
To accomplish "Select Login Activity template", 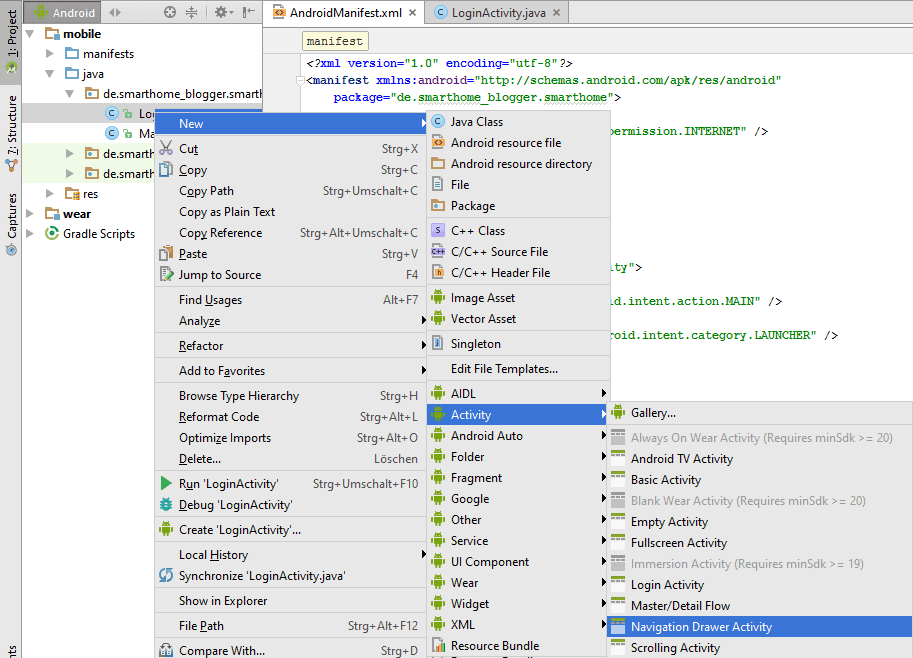I will [759, 584].
